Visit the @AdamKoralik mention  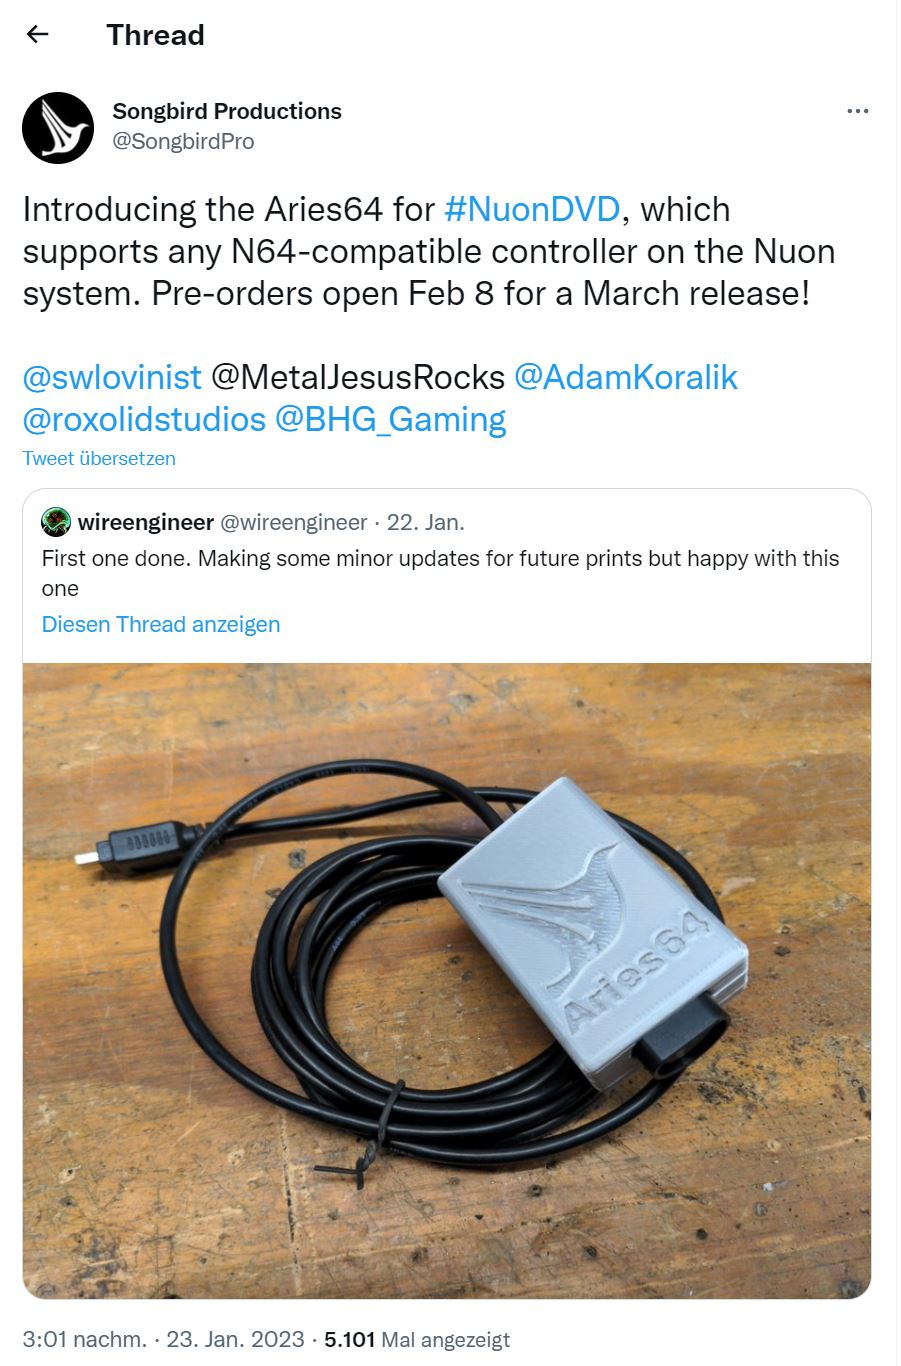[x=626, y=377]
